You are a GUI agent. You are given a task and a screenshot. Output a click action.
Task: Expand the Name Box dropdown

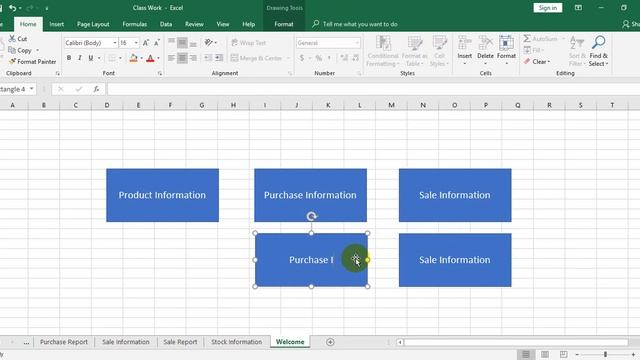(x=31, y=89)
